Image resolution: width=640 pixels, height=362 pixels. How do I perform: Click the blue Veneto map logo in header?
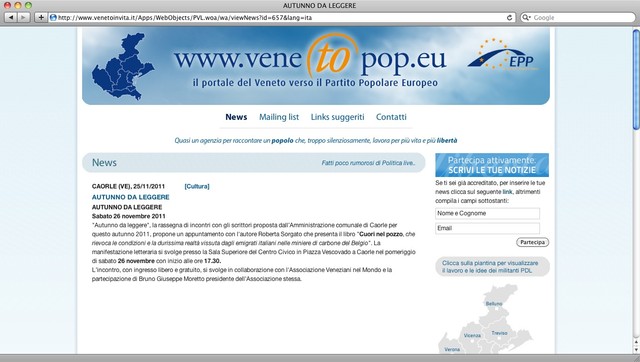[122, 67]
